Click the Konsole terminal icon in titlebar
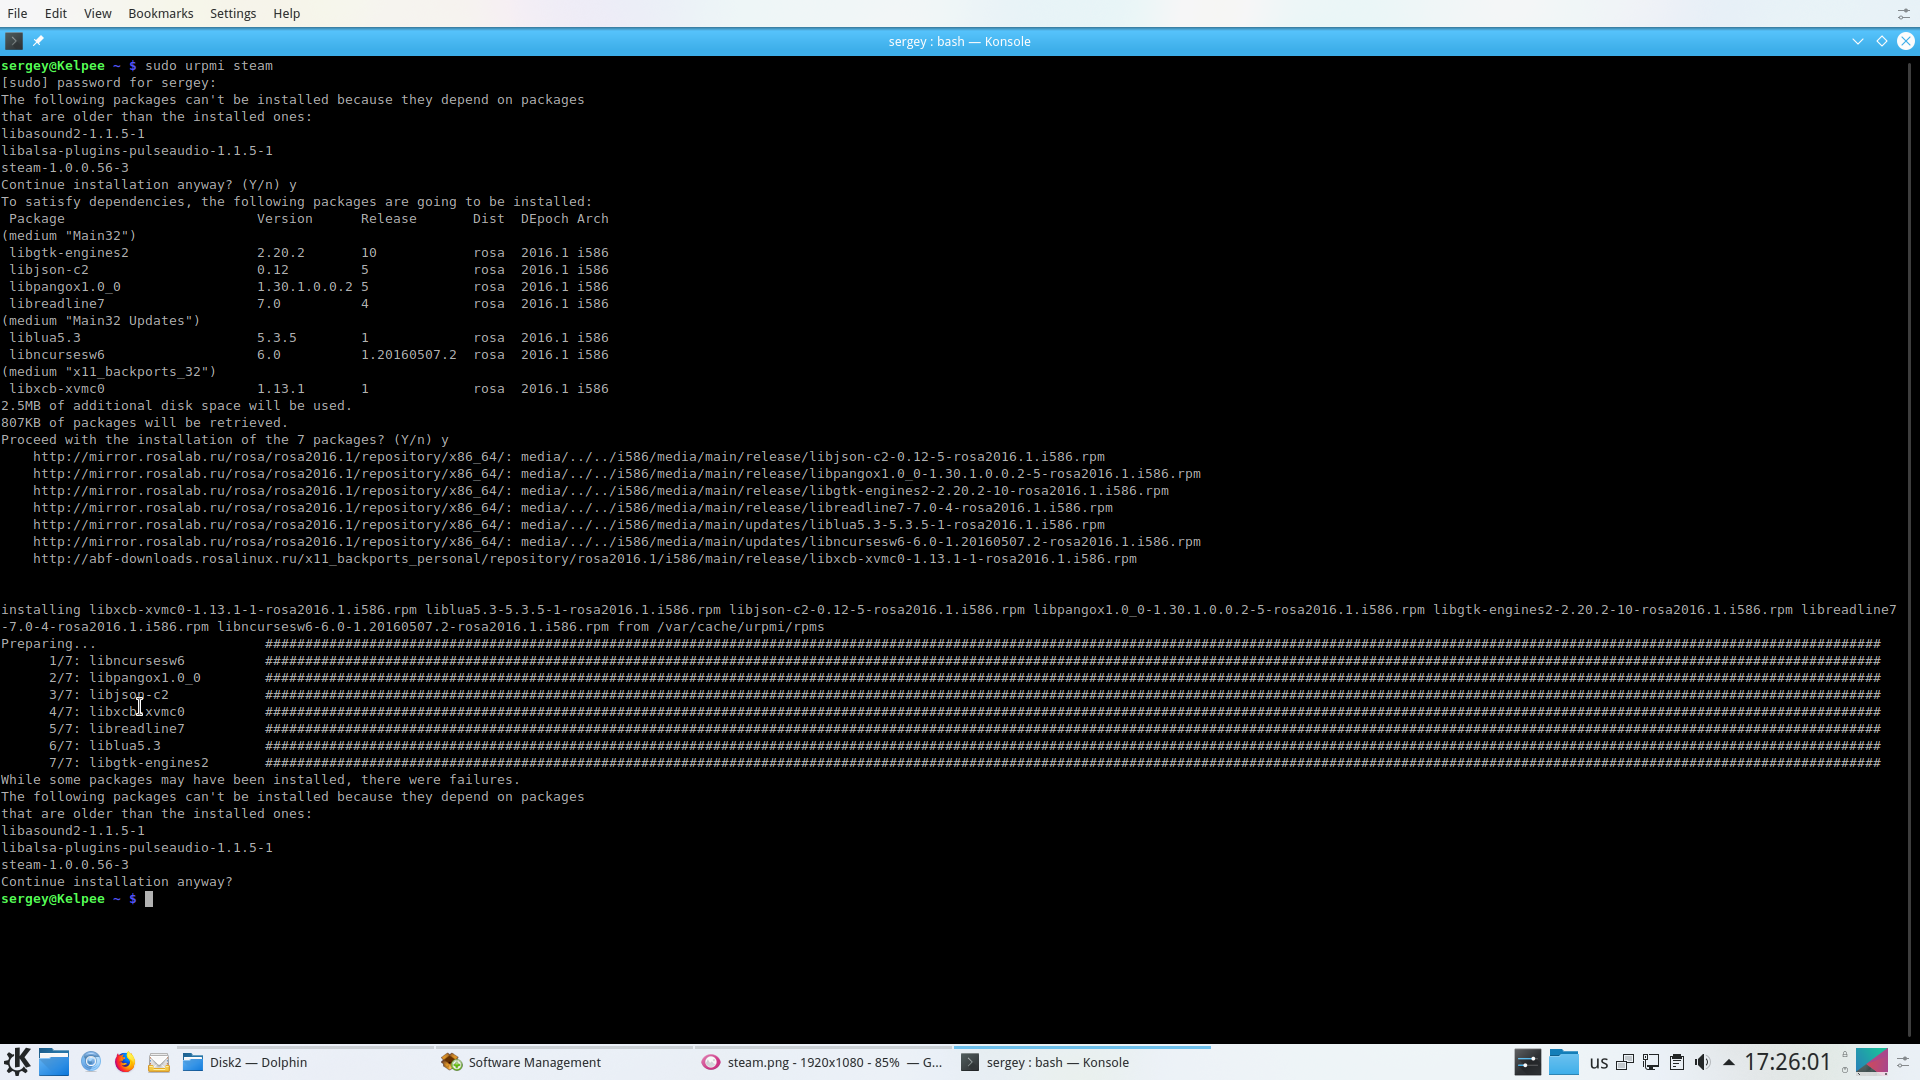Image resolution: width=1920 pixels, height=1080 pixels. tap(13, 41)
